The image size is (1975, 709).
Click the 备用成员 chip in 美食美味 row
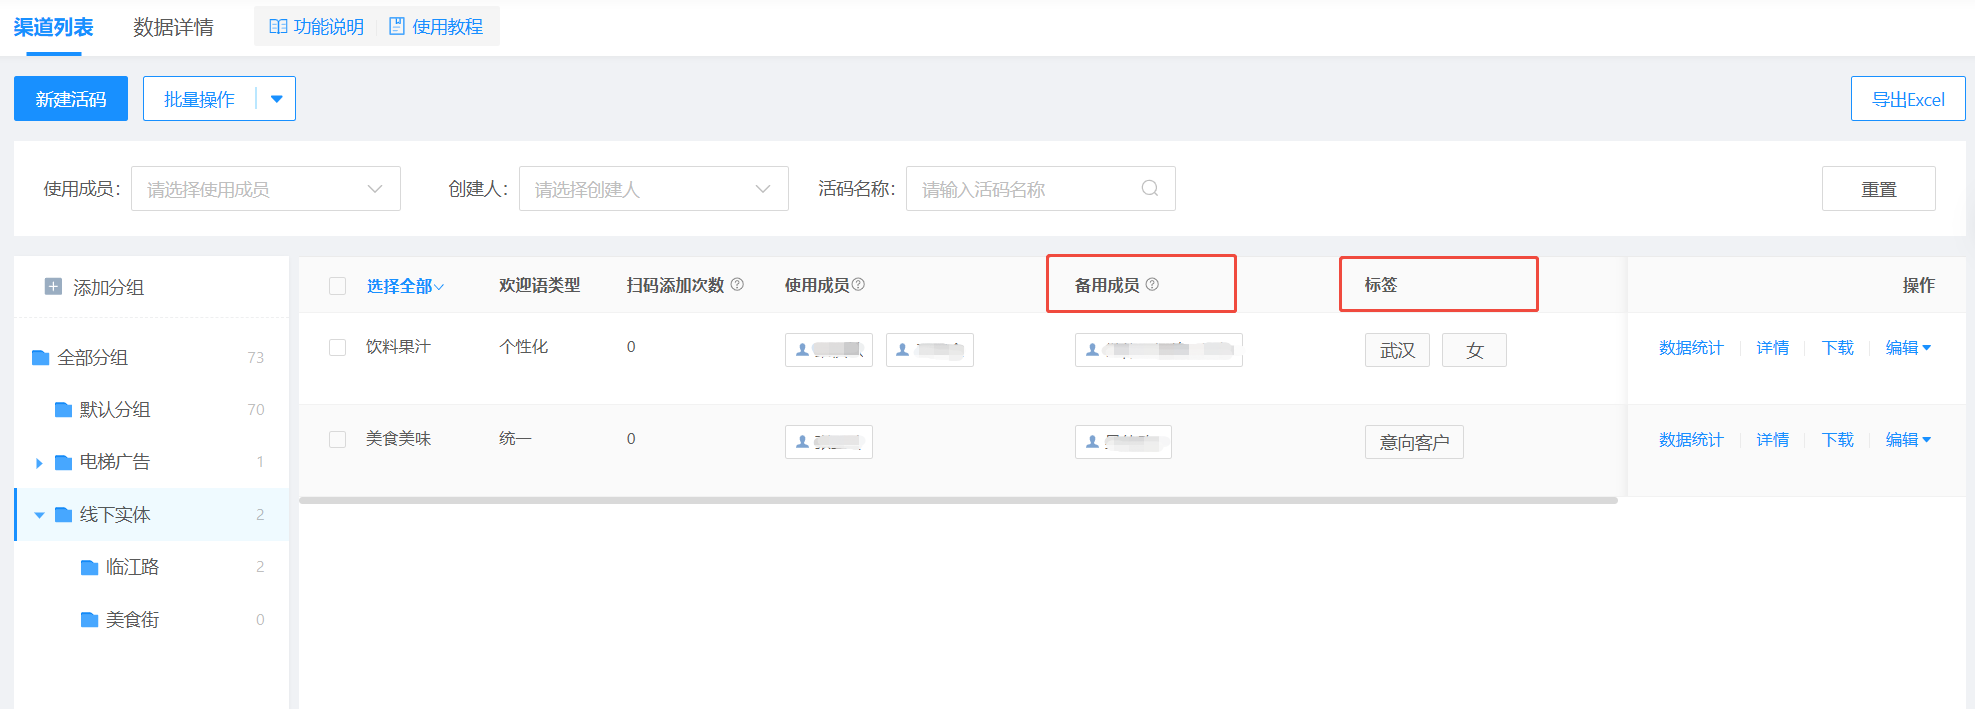coord(1123,442)
